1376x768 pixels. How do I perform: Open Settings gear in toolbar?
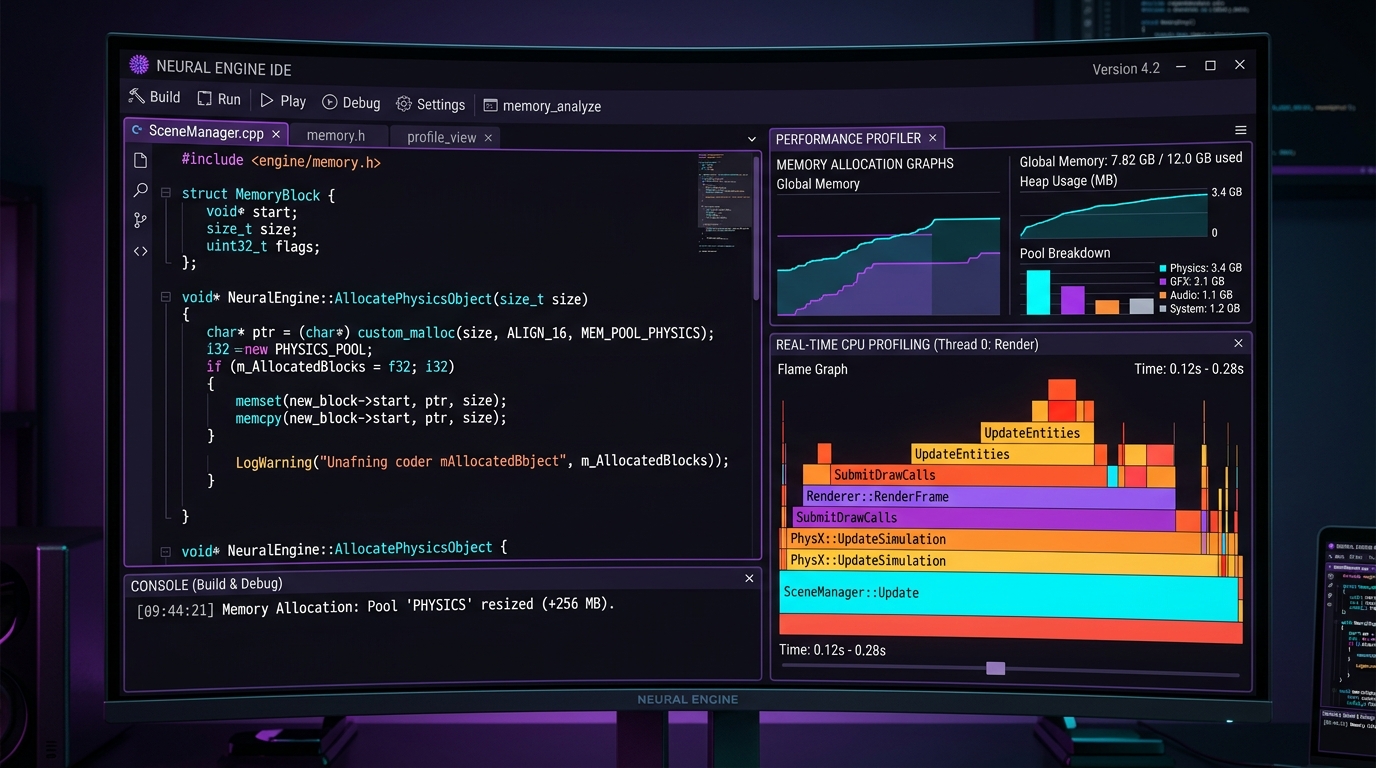pyautogui.click(x=430, y=104)
